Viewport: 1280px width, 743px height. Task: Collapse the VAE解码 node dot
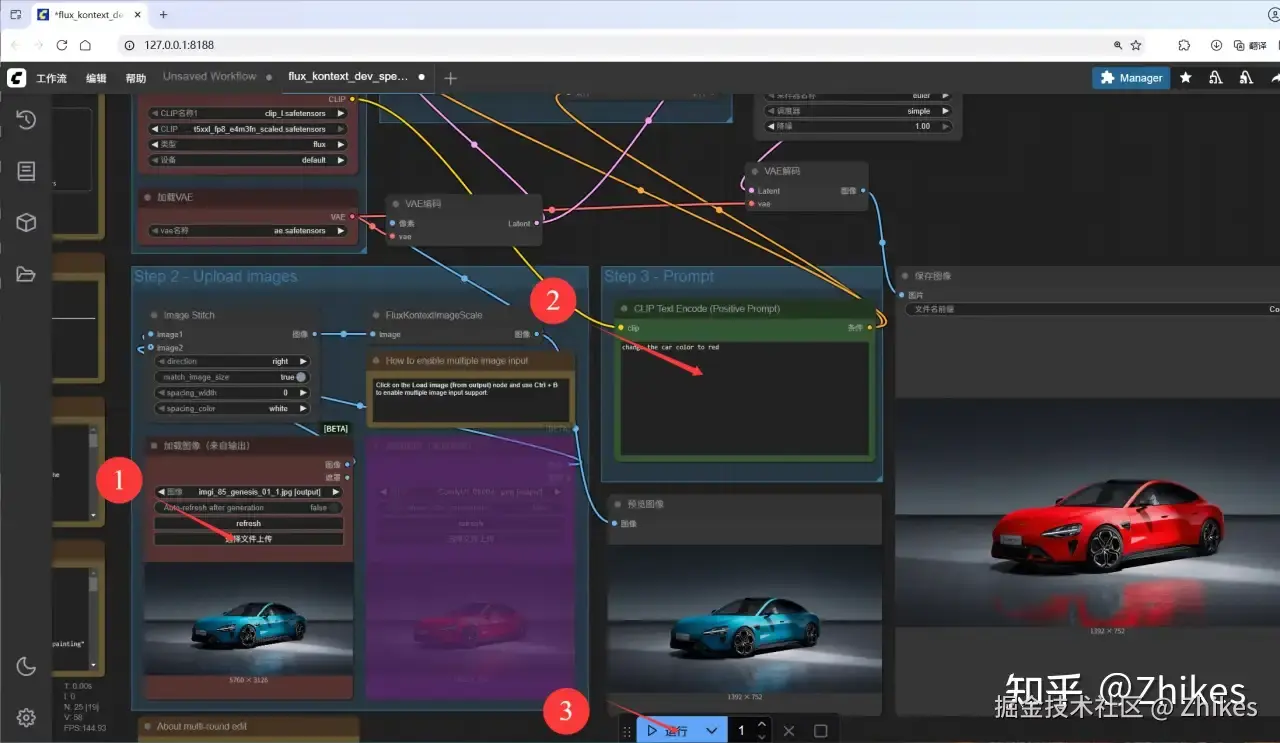pos(754,171)
